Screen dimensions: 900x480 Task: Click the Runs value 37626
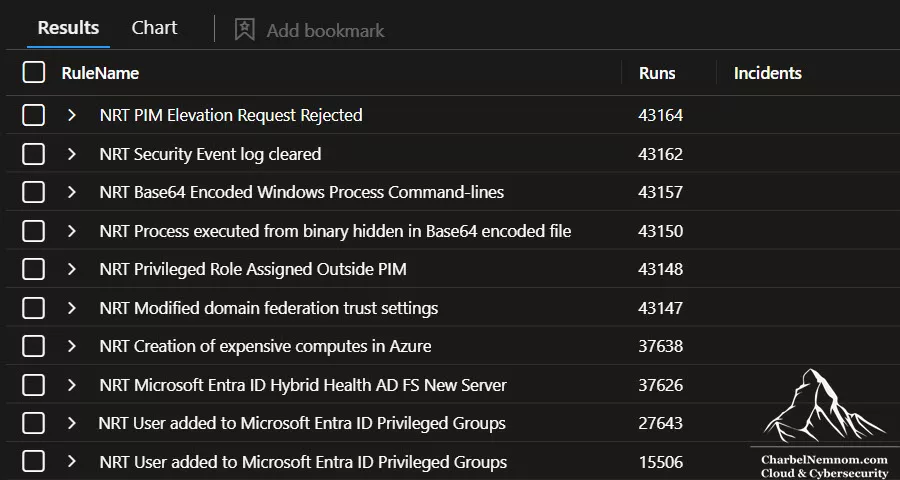(x=661, y=385)
